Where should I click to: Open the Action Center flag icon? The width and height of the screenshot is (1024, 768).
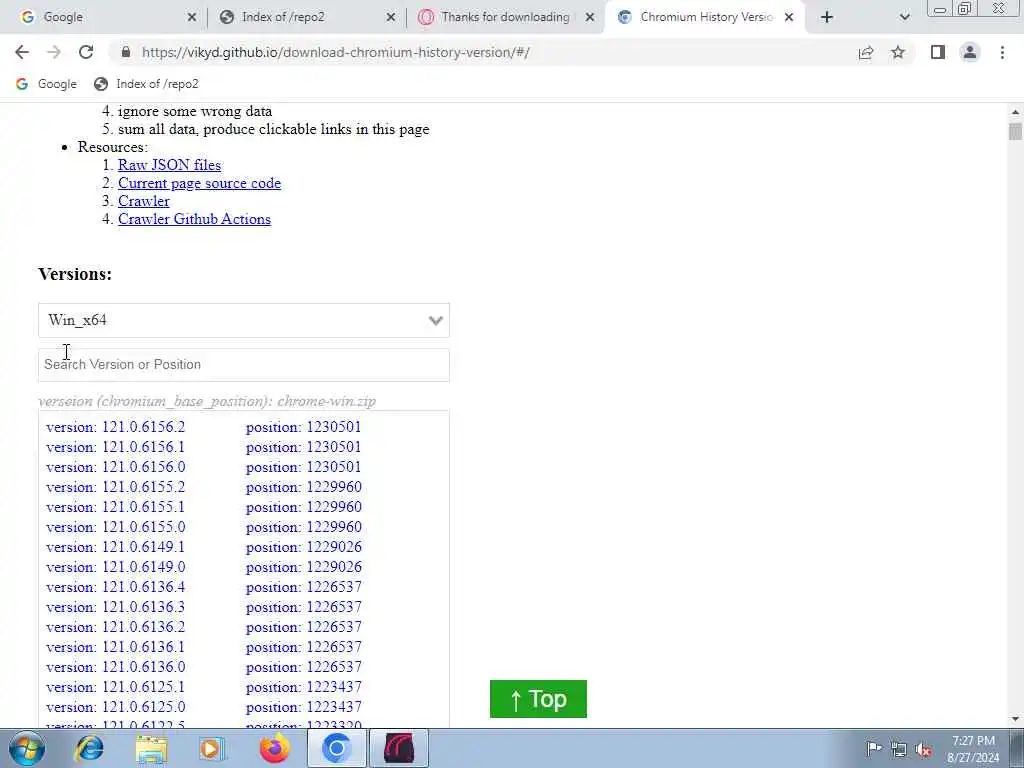tap(874, 748)
